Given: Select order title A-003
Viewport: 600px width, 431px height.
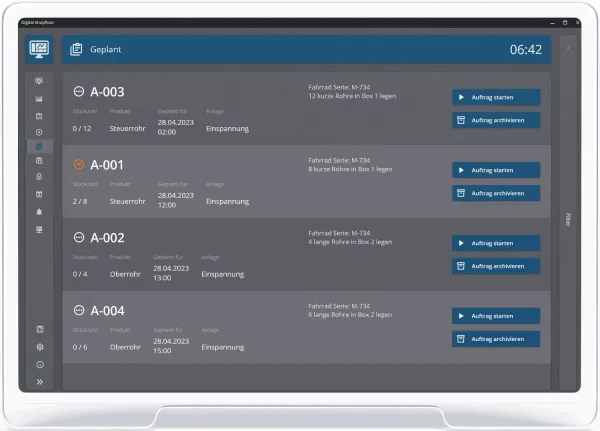Looking at the screenshot, I should tap(107, 92).
